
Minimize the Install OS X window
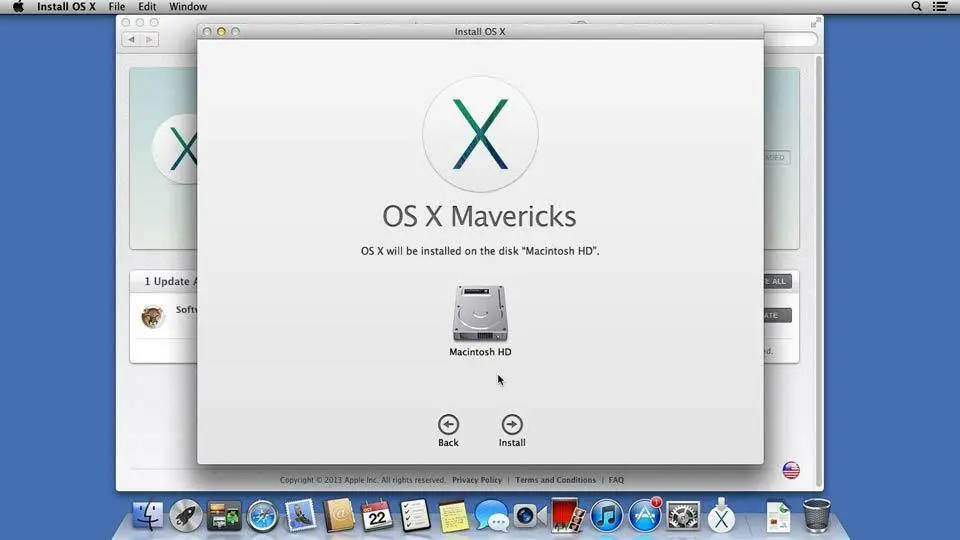pyautogui.click(x=221, y=31)
